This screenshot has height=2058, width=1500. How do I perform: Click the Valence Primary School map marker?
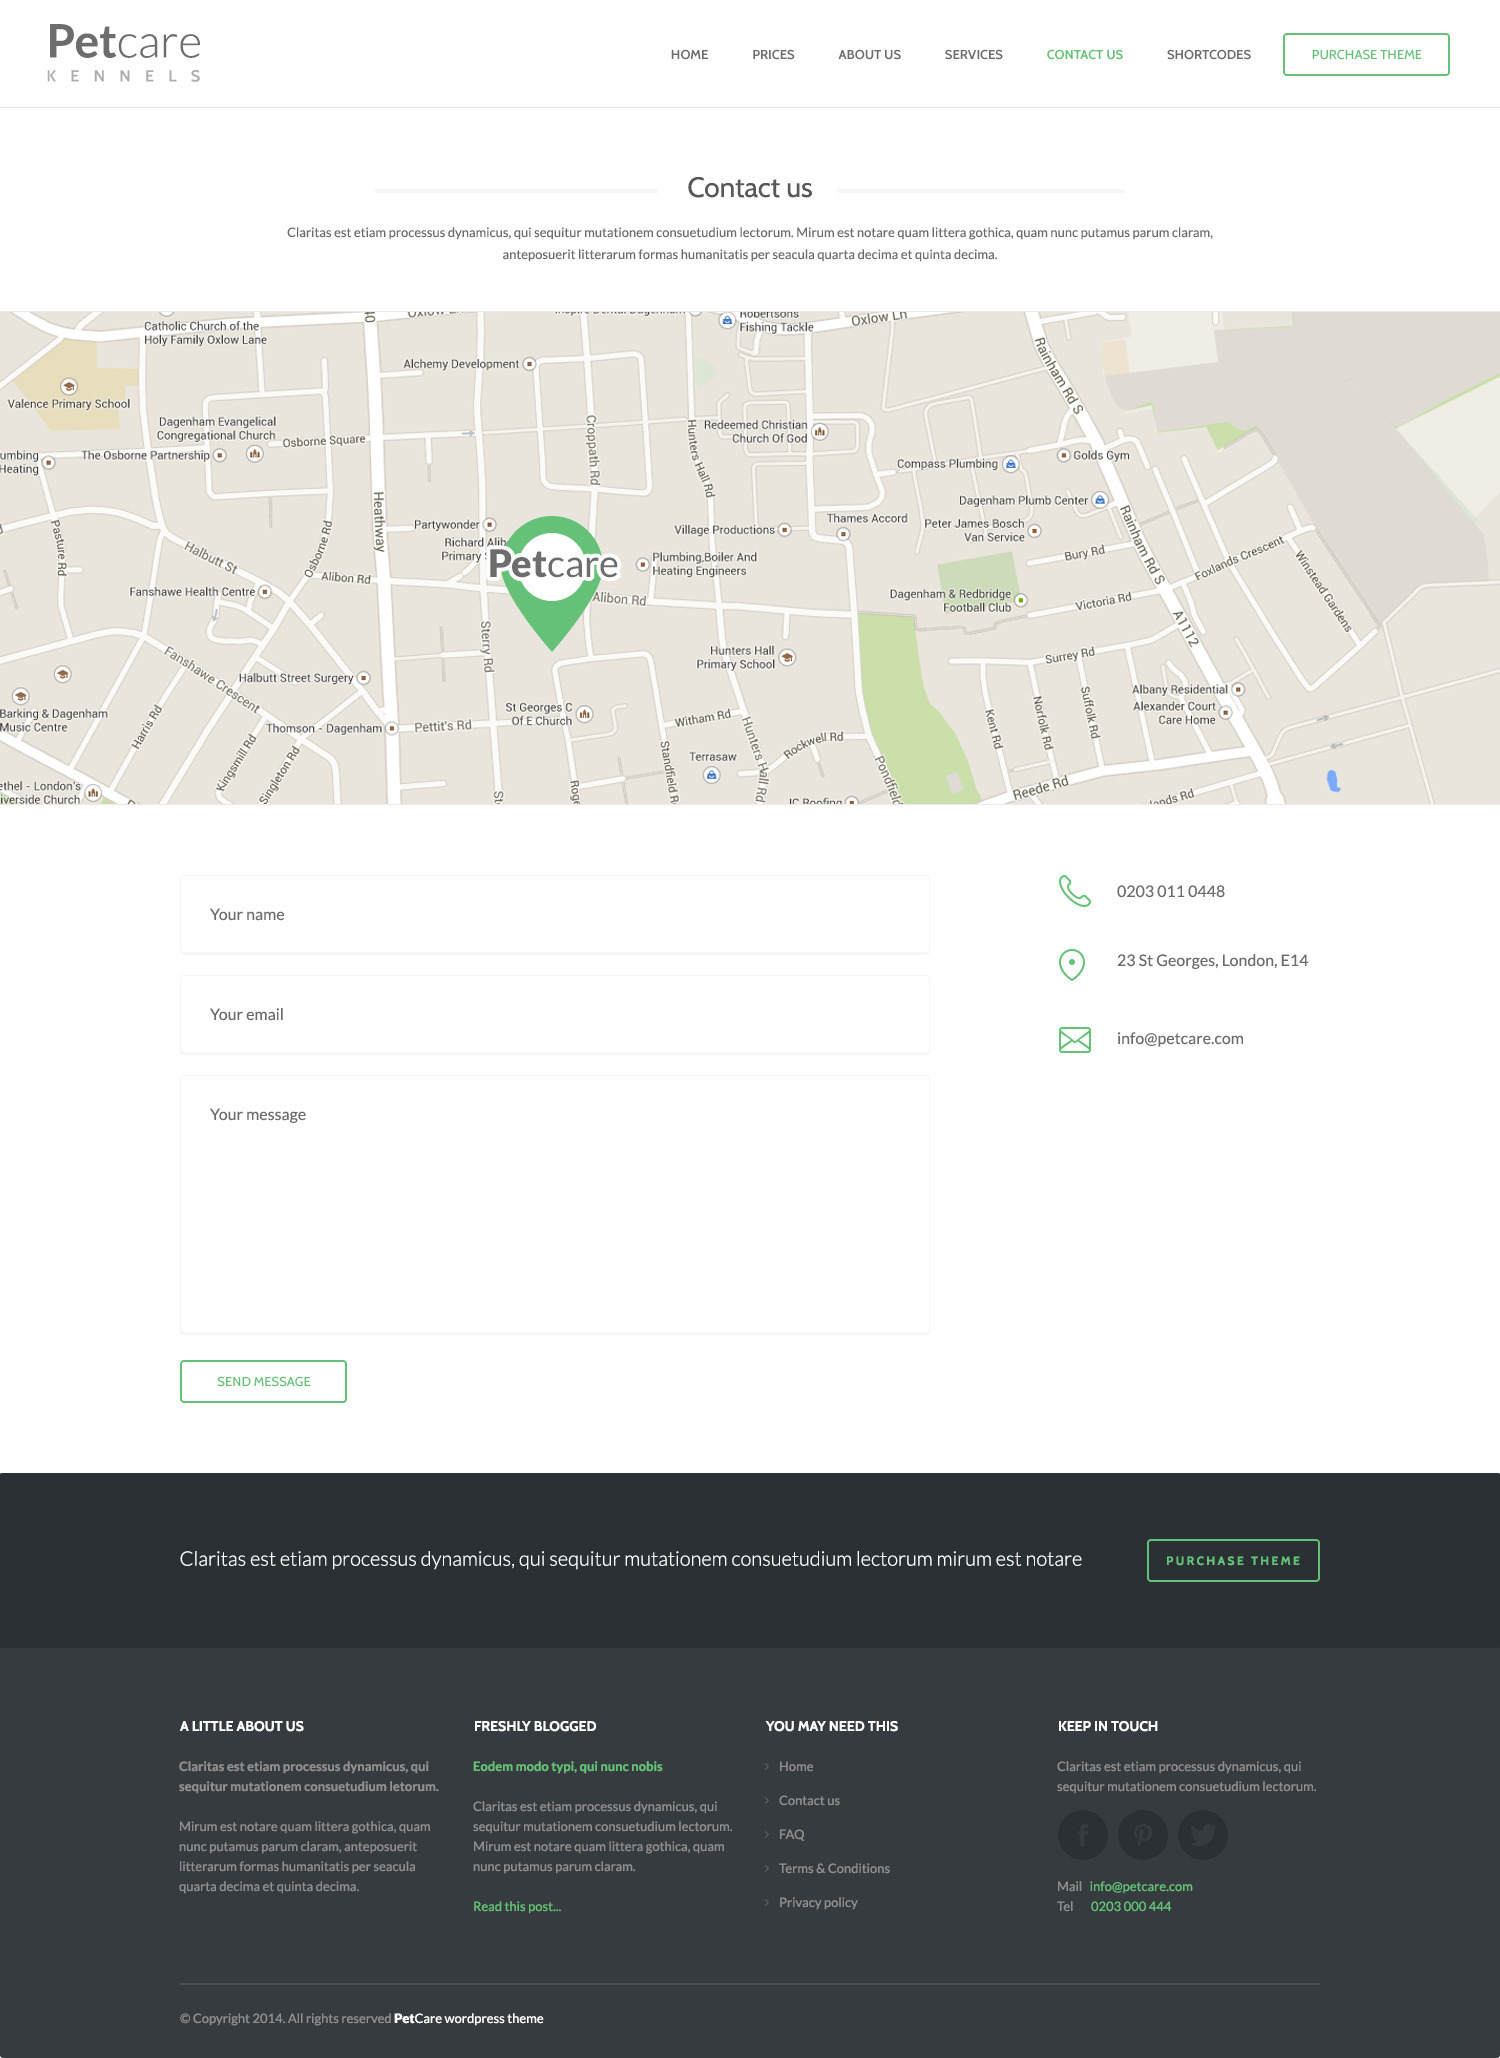[69, 386]
